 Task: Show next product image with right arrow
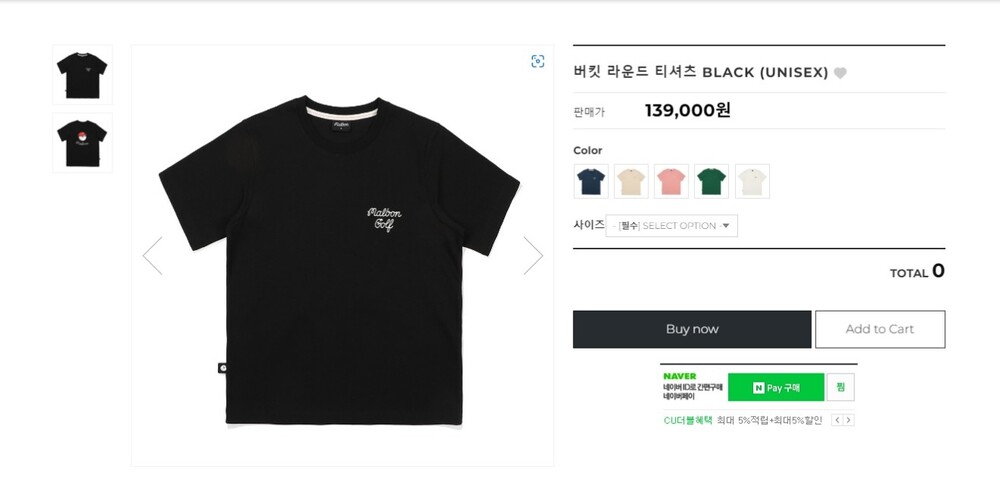point(533,255)
